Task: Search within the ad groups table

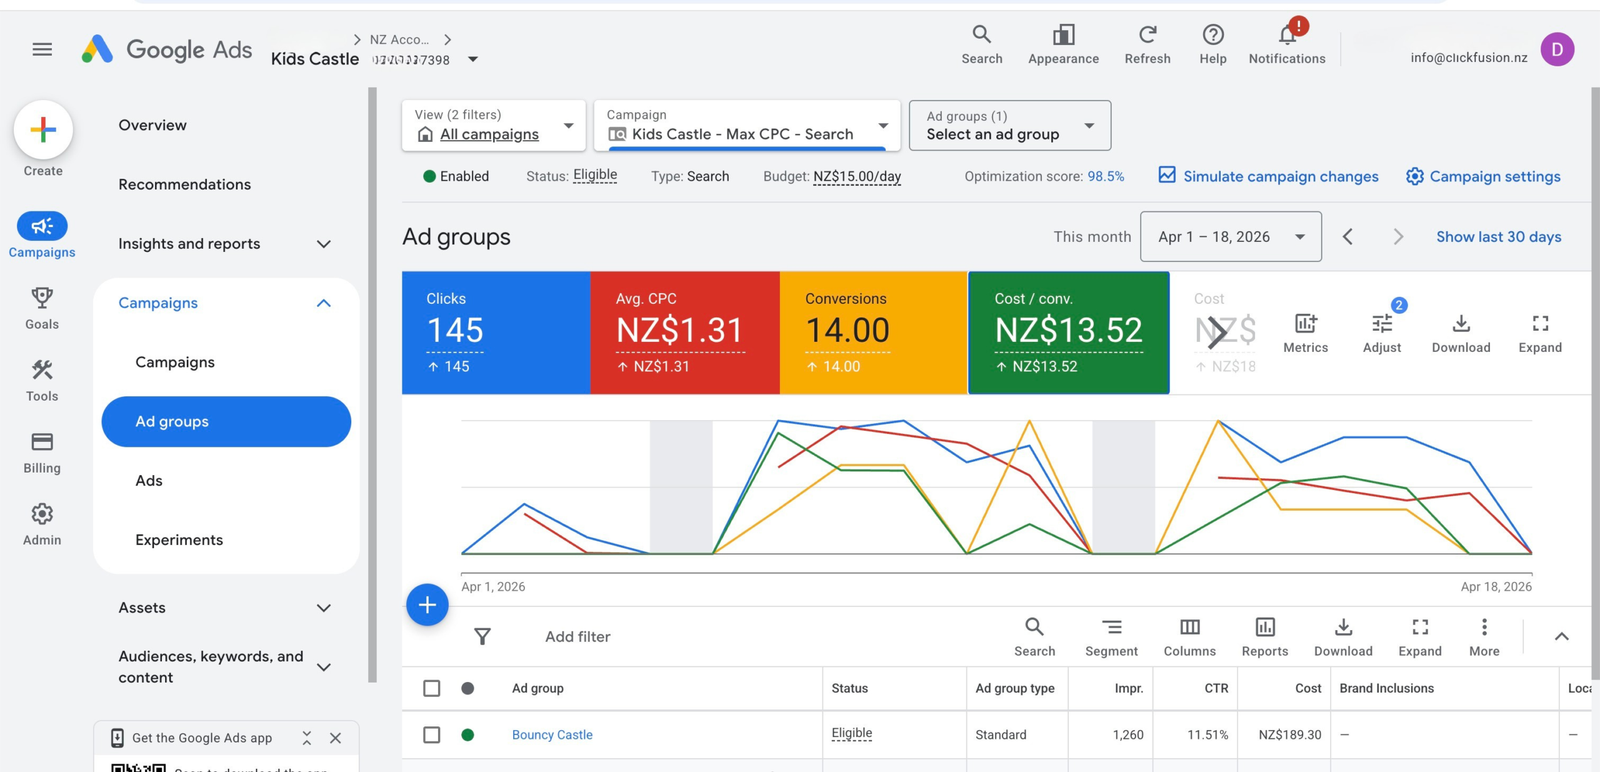Action: (x=1034, y=637)
